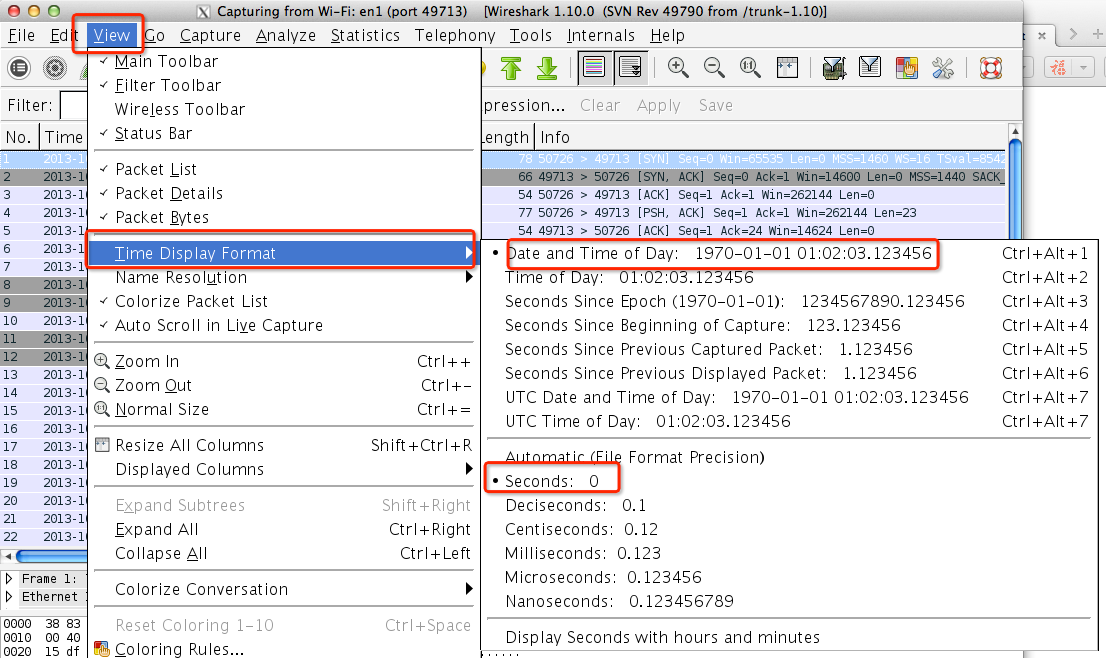Open Colorize Conversation submenu

(284, 589)
